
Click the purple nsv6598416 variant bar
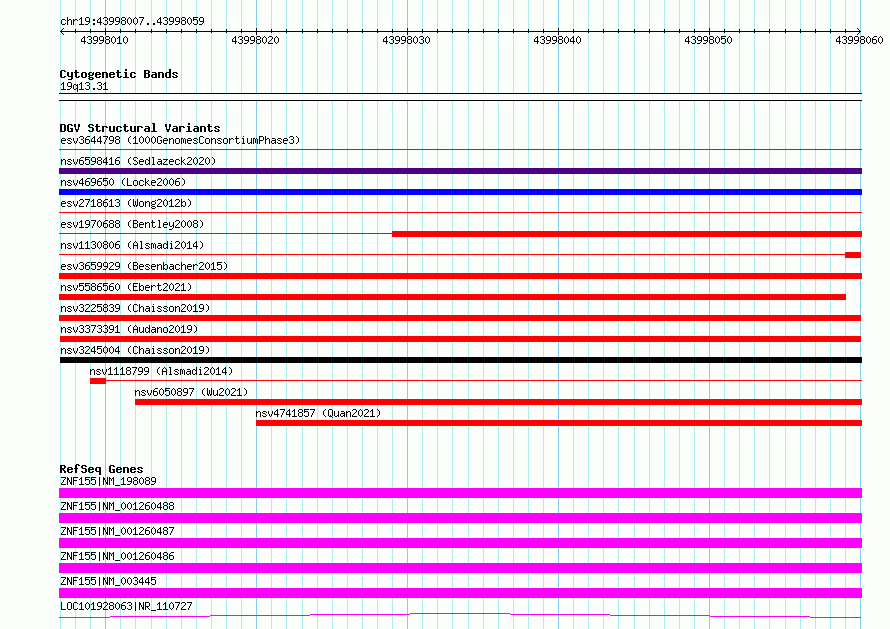pyautogui.click(x=460, y=171)
